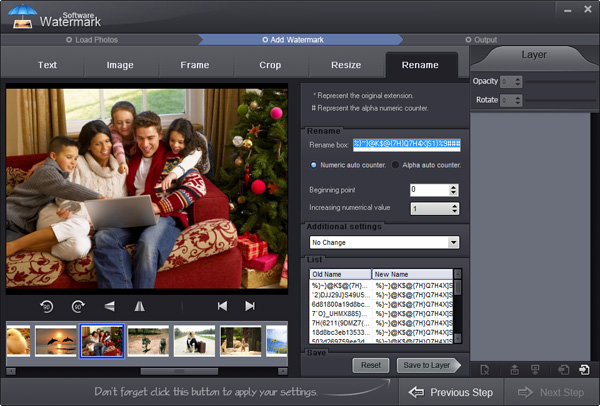Select Numeric auto counter option
The width and height of the screenshot is (600, 406).
[x=314, y=165]
